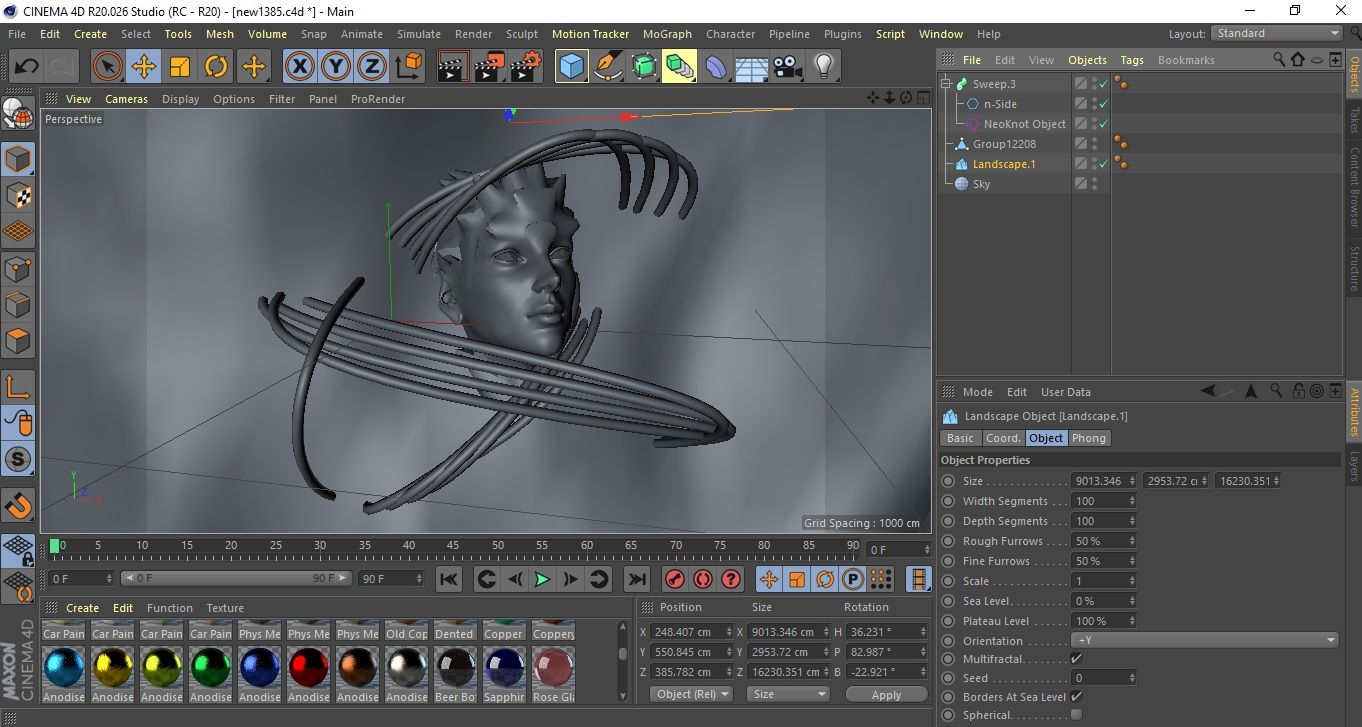Toggle Landscape.1 enable checkmark

coord(1104,164)
